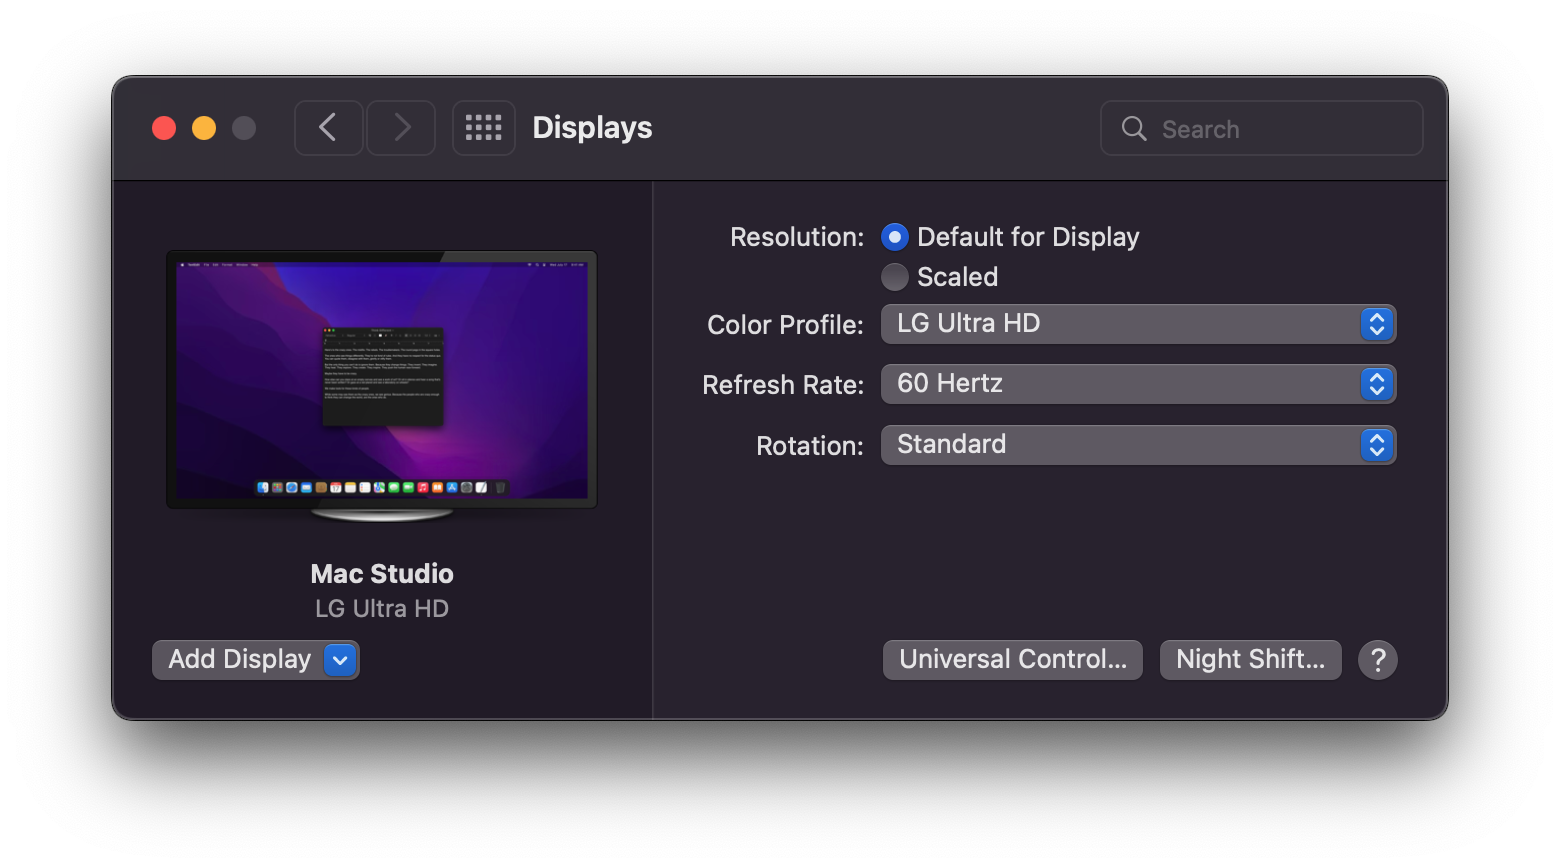This screenshot has height=868, width=1560.
Task: Click the red close window button
Action: click(164, 128)
